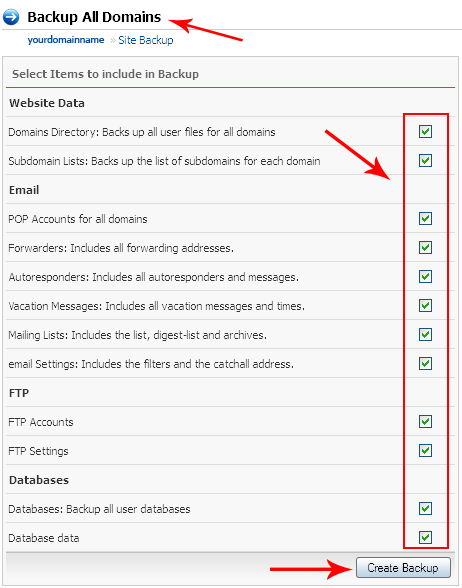Click the Create Backup button

pyautogui.click(x=403, y=568)
